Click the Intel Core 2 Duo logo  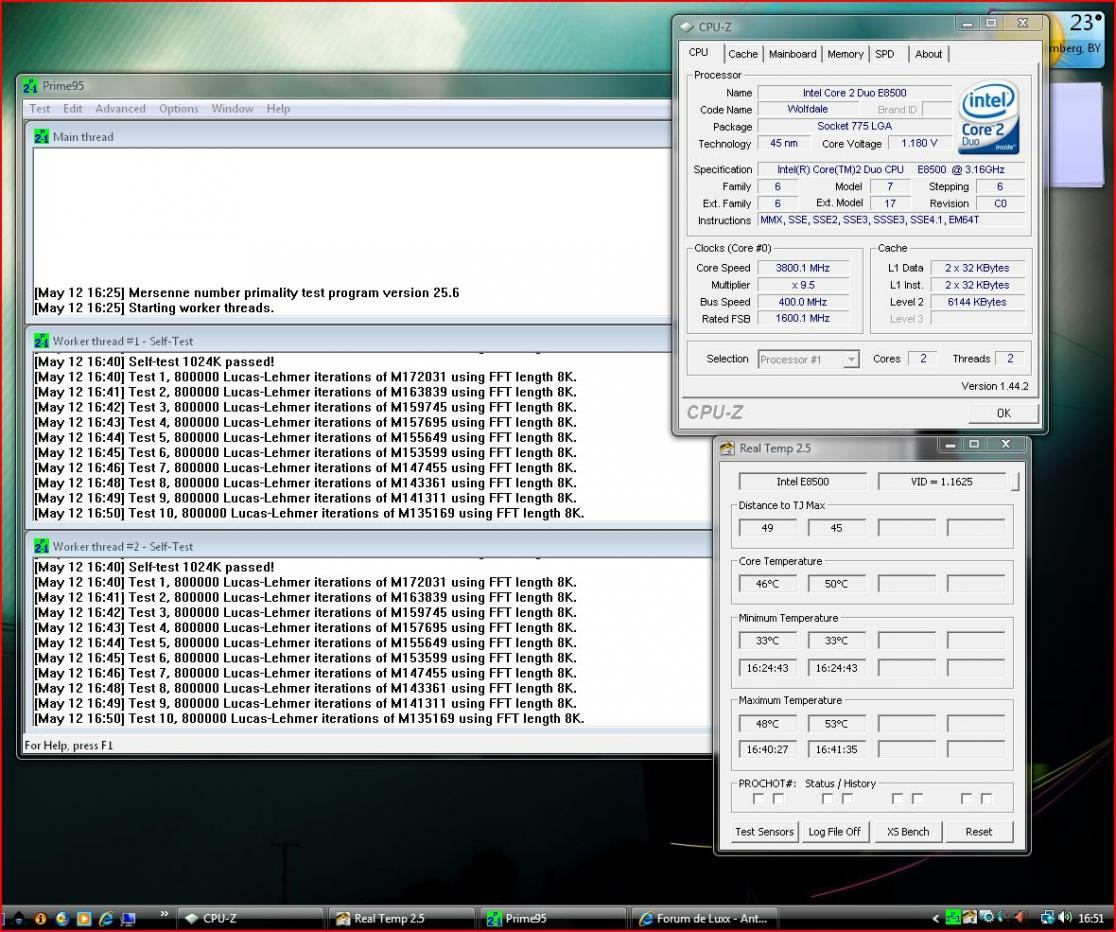(989, 116)
